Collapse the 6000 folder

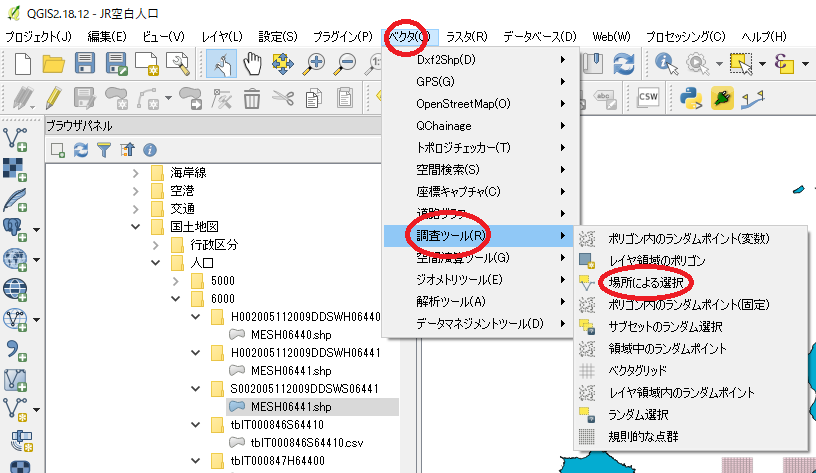coord(176,299)
